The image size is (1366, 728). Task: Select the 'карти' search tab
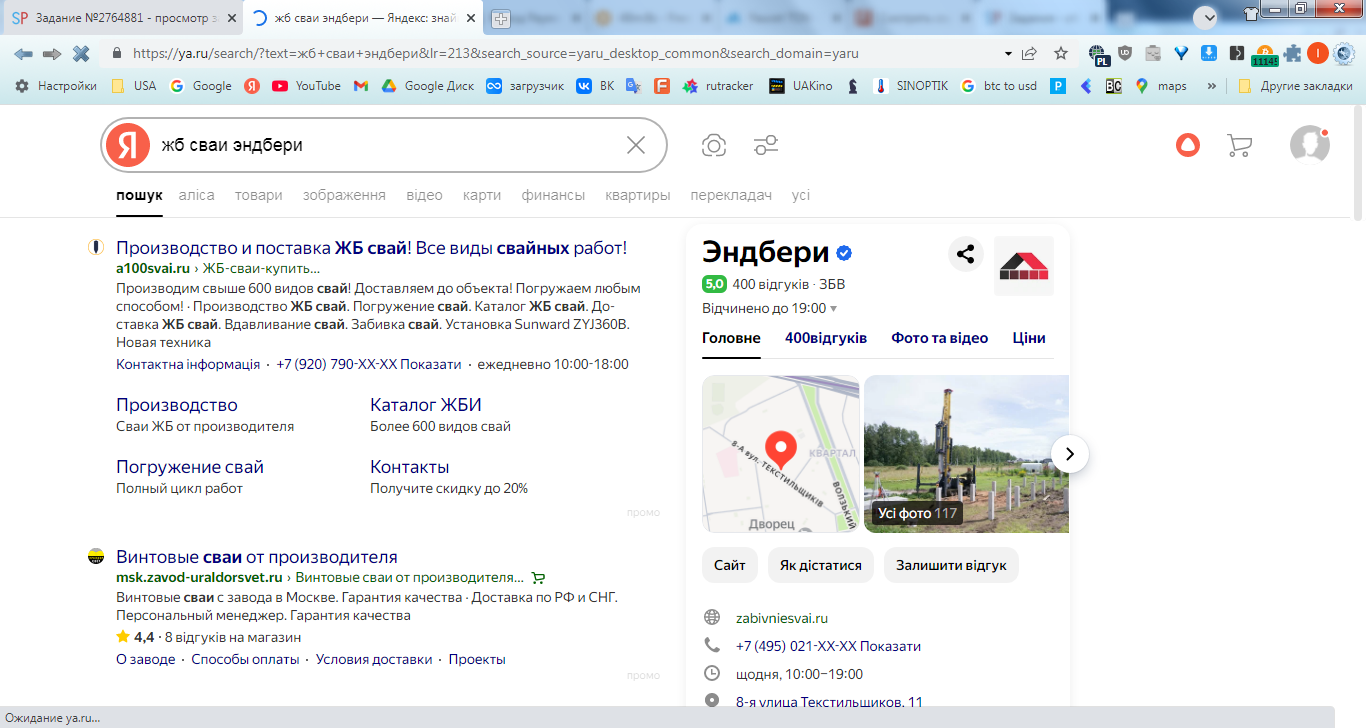(x=482, y=195)
